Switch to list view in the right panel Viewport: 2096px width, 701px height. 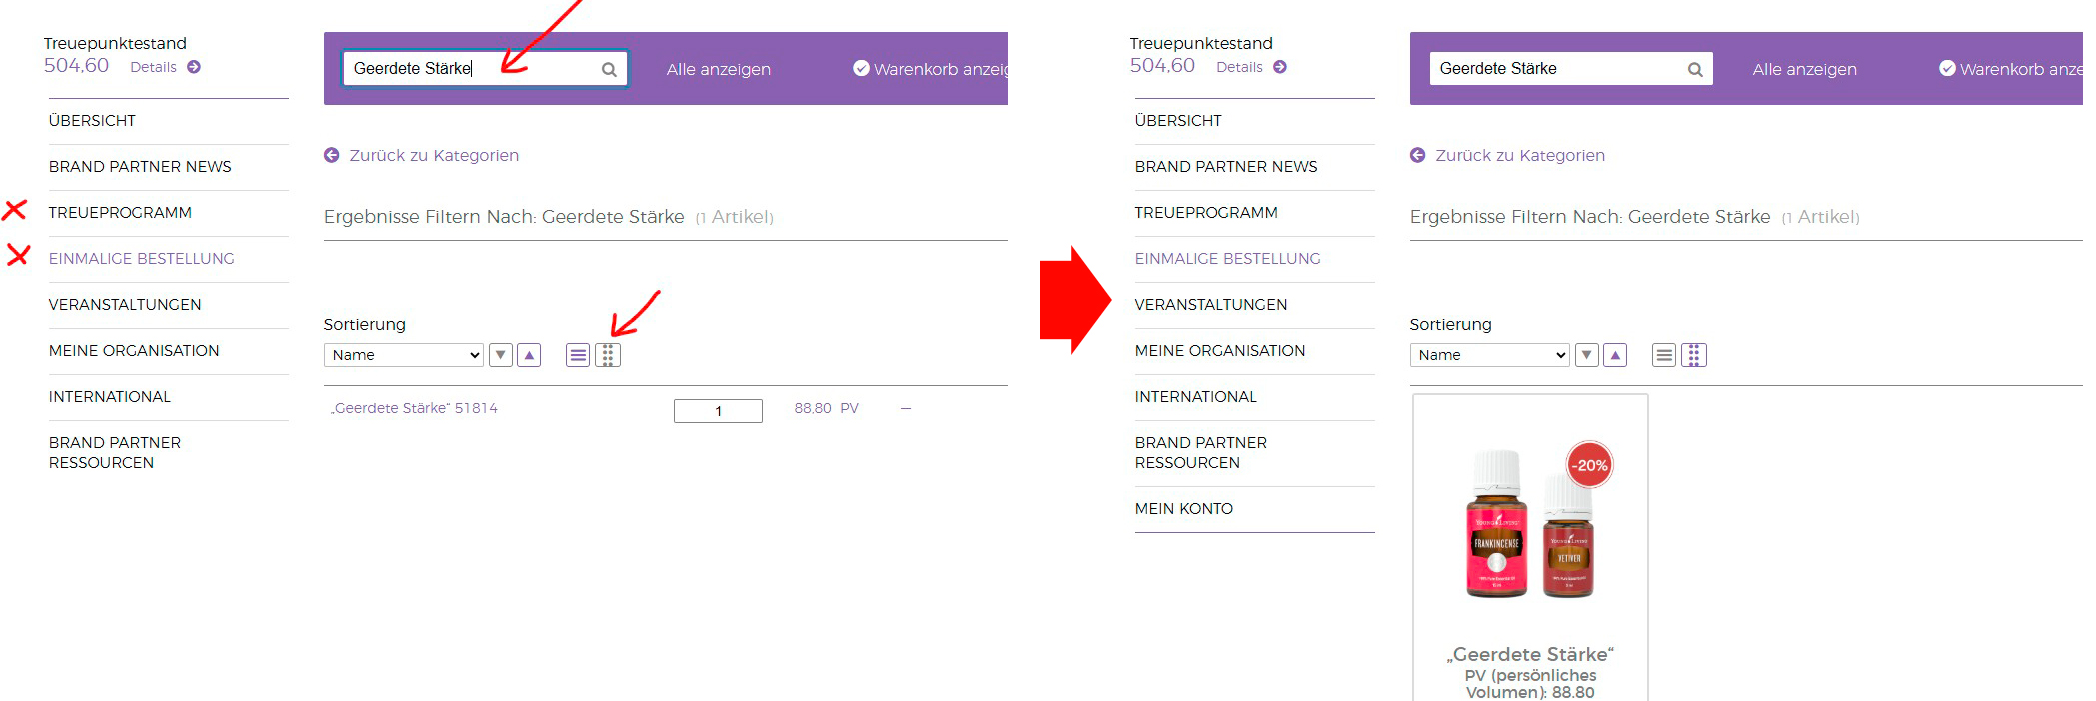tap(1663, 355)
